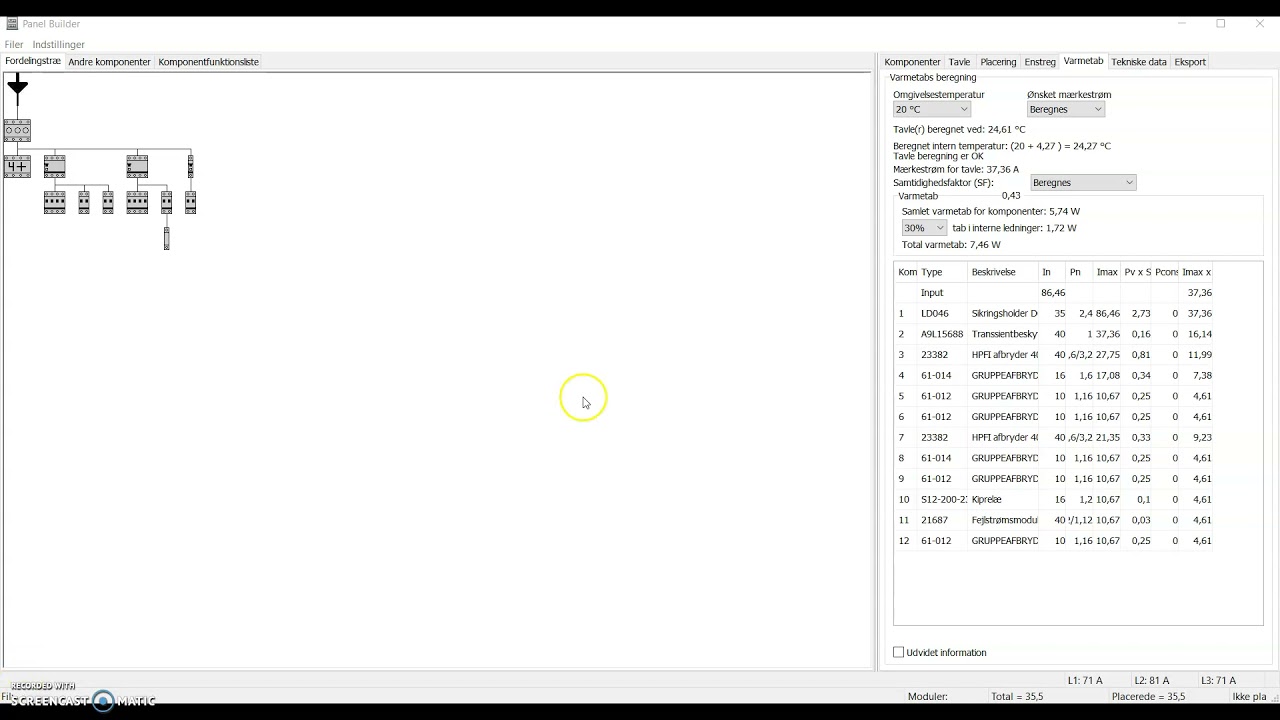Open the Enstreg tab
This screenshot has width=1280, height=720.
point(1040,62)
